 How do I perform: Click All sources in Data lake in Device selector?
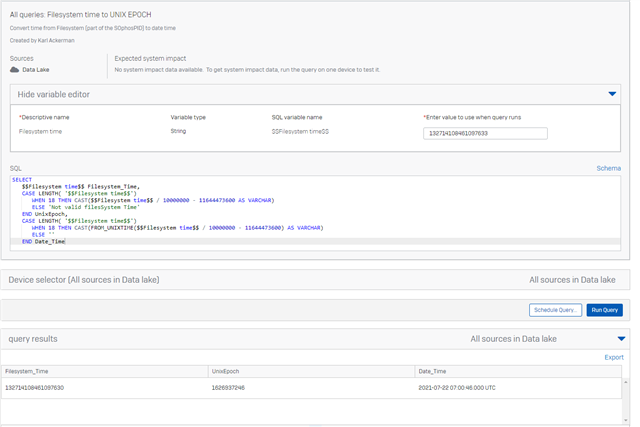pos(572,280)
